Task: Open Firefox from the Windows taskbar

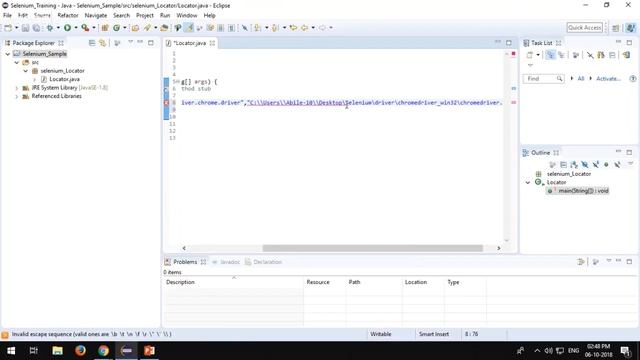Action: [80, 351]
